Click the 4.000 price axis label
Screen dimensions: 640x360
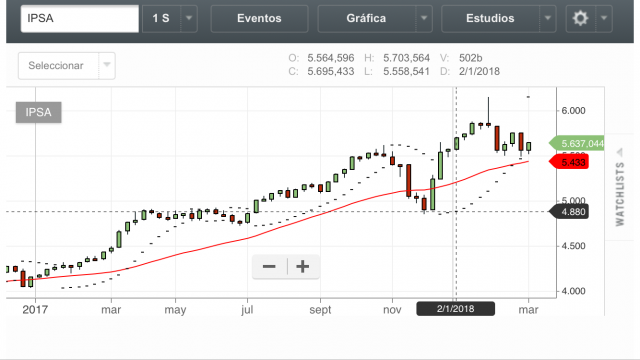(x=573, y=291)
